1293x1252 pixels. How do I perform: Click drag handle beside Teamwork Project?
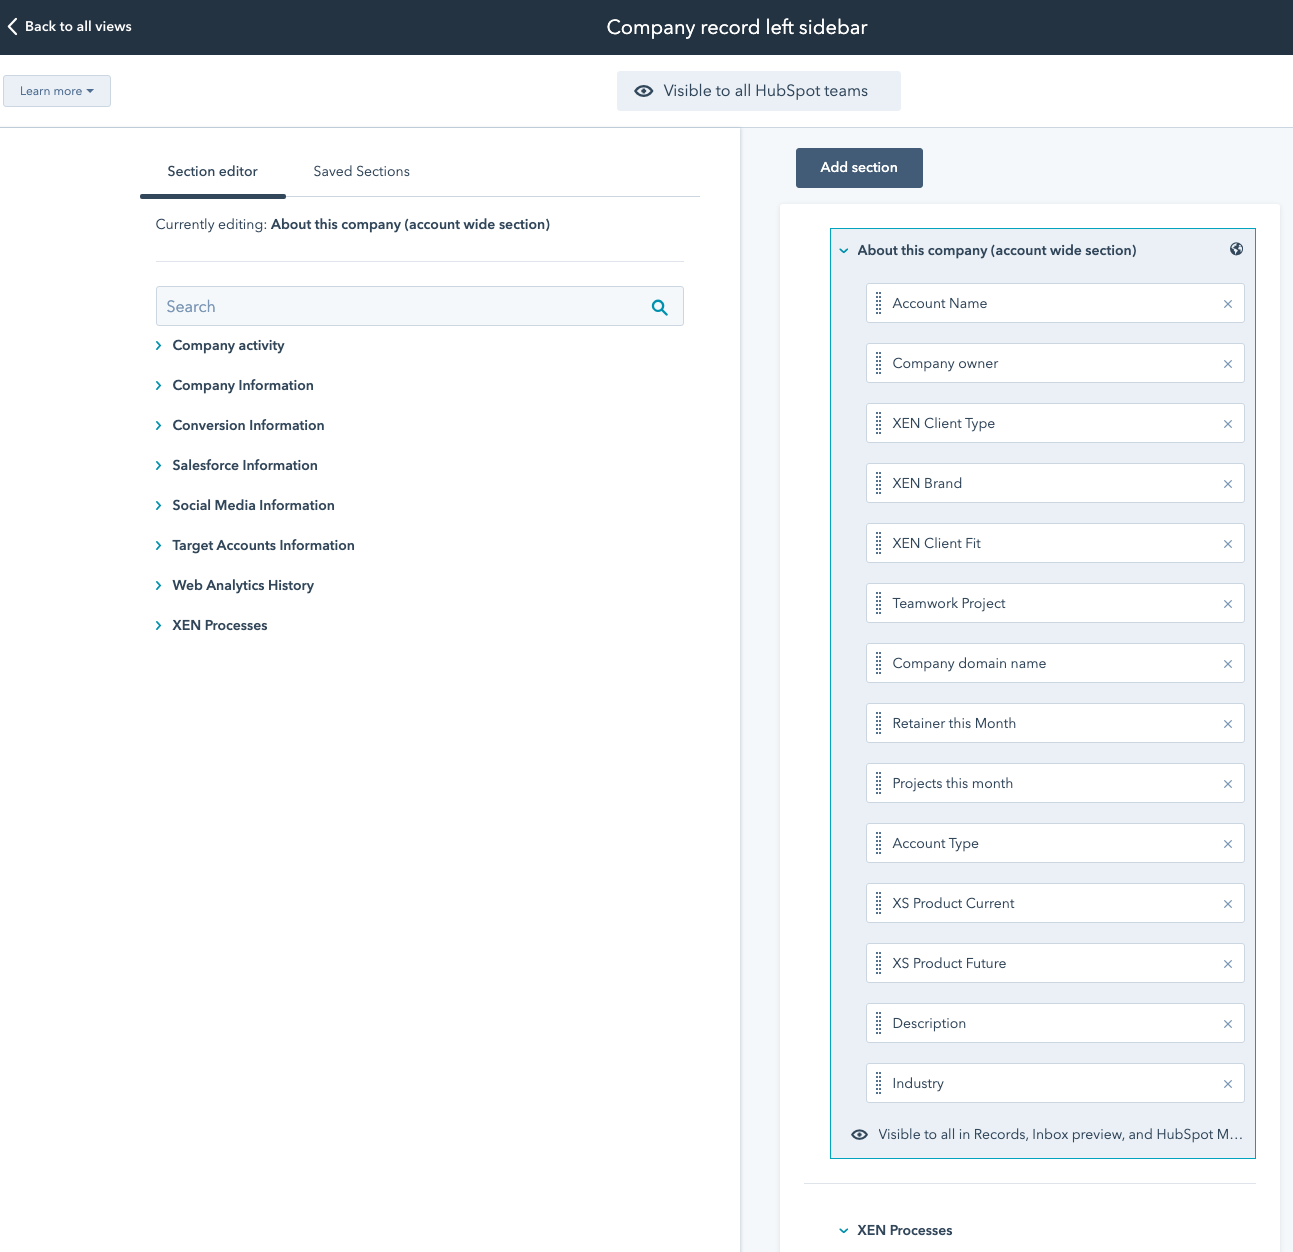[879, 603]
